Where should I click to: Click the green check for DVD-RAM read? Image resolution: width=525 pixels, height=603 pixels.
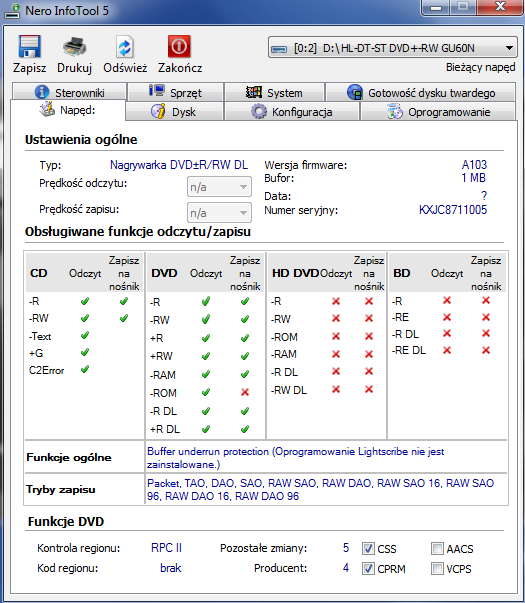[206, 374]
